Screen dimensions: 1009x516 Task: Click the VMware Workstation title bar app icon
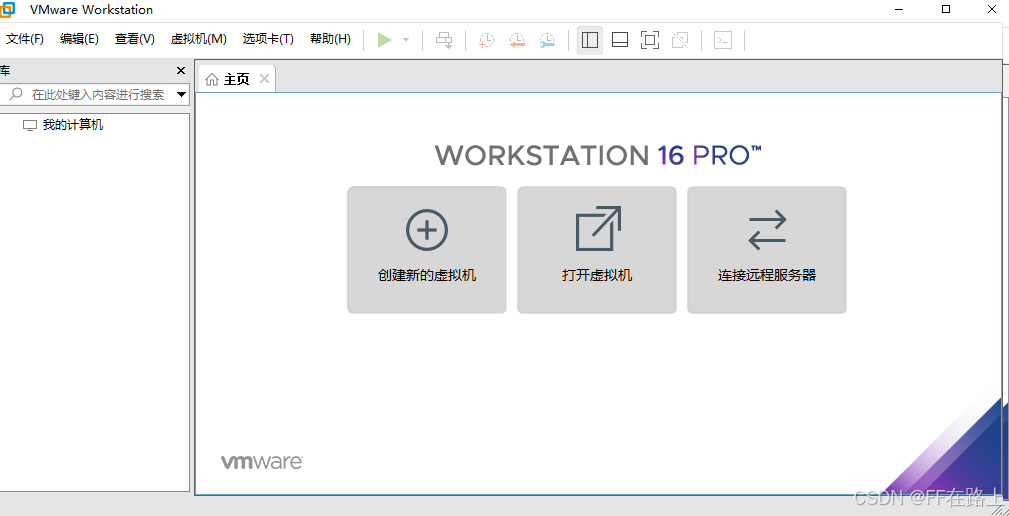7,10
